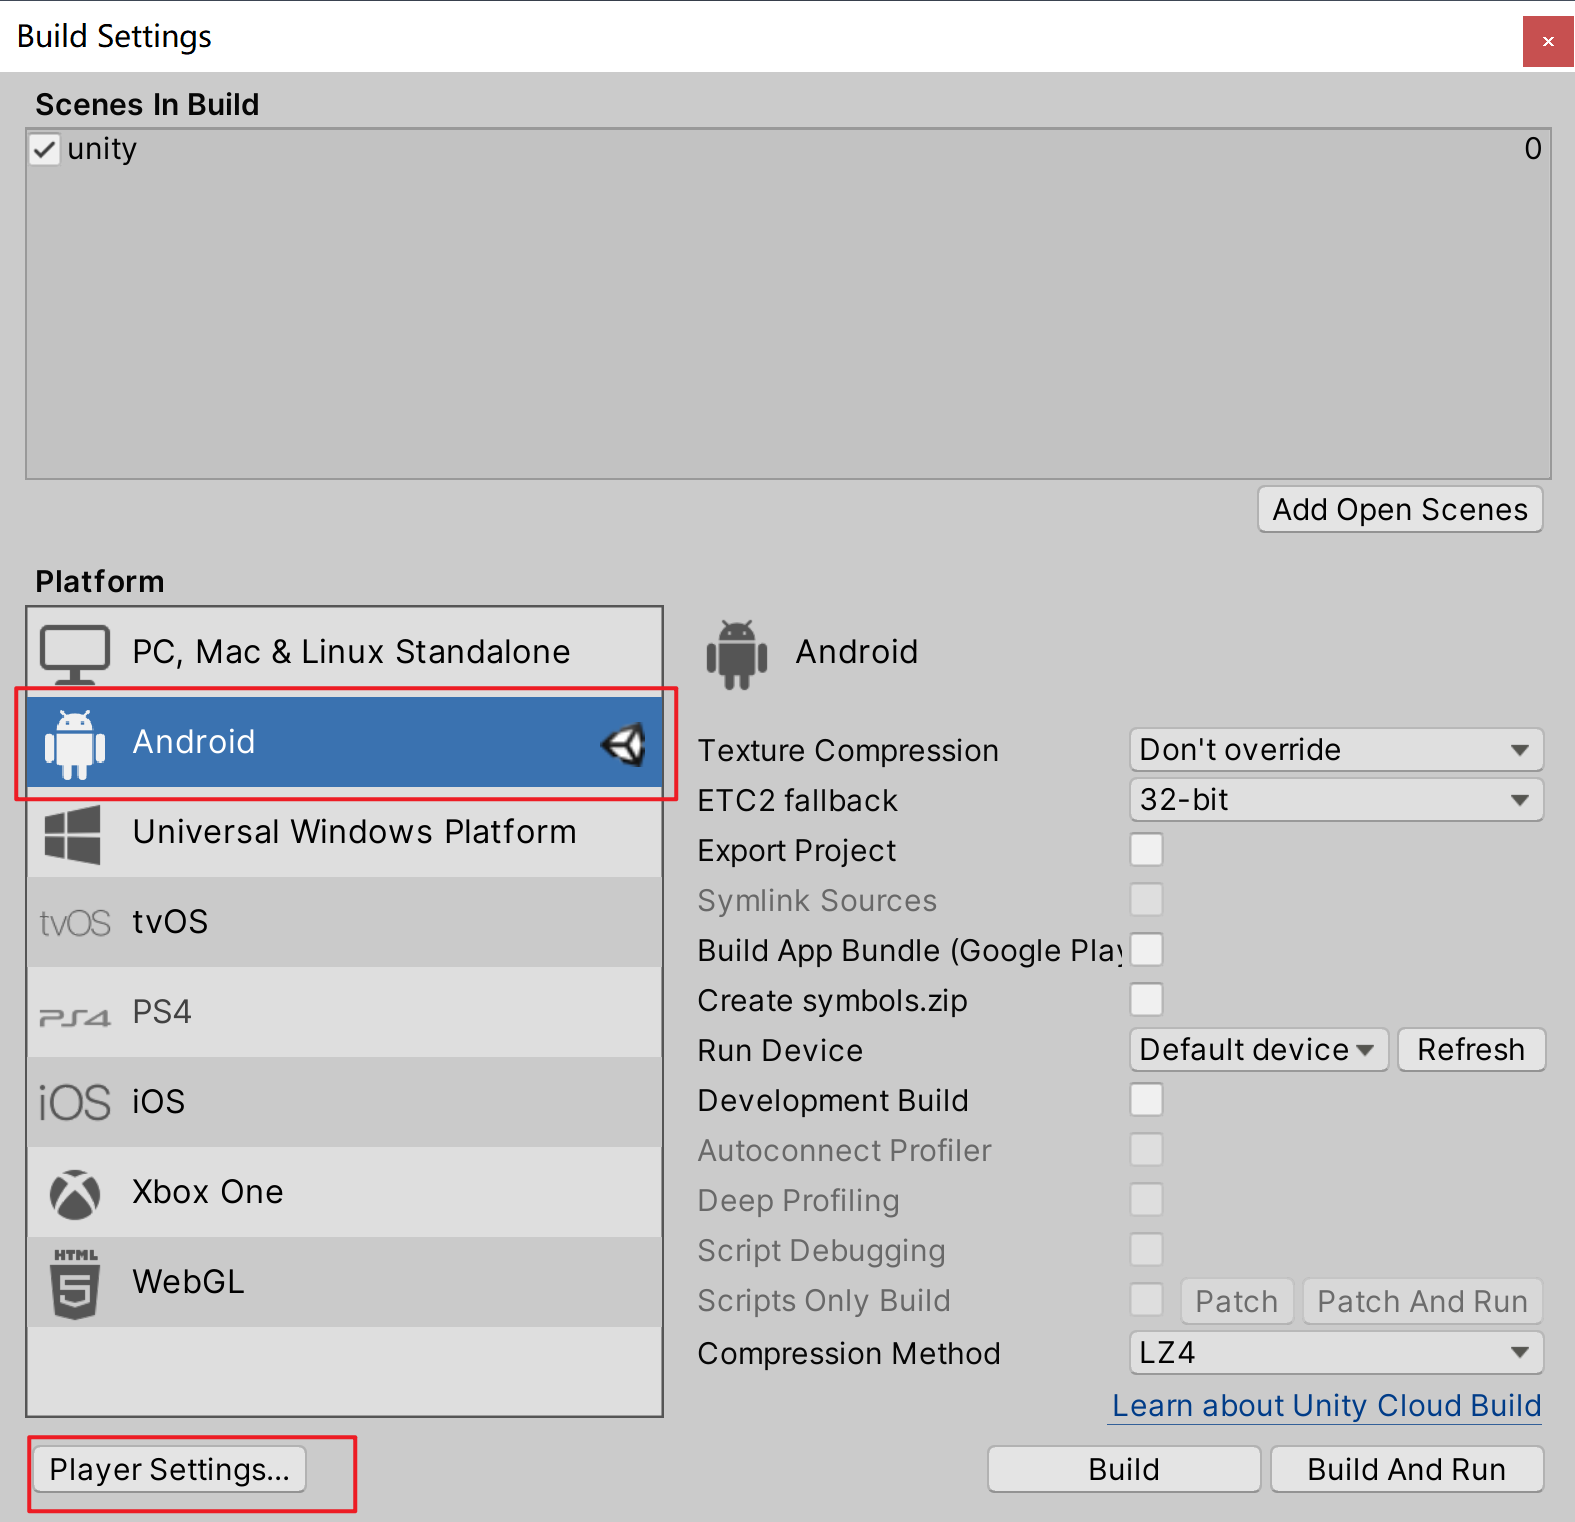Click the Texture Compression label
Image resolution: width=1575 pixels, height=1522 pixels.
(x=848, y=751)
